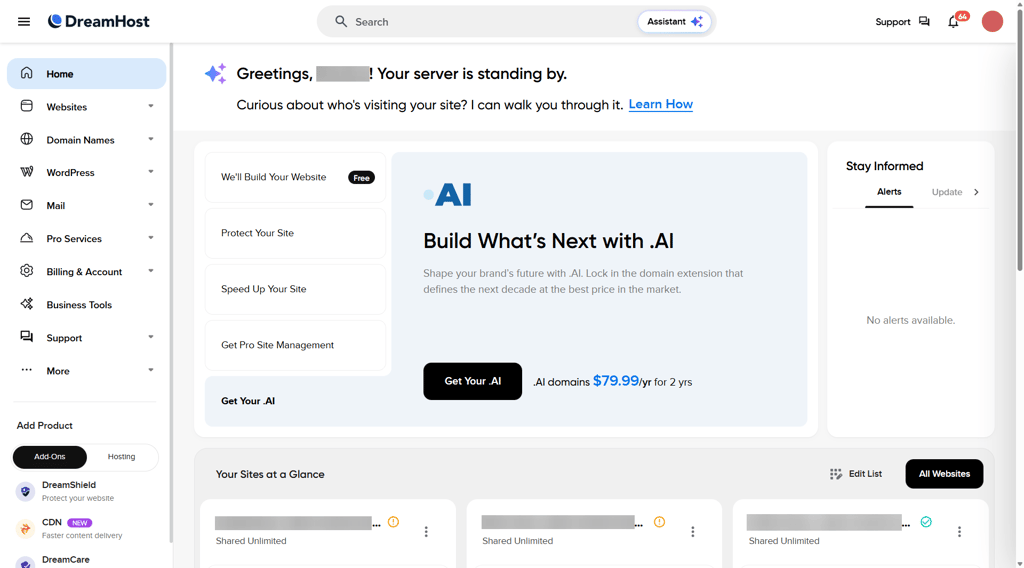Viewport: 1024px width, 568px height.
Task: Click the first site warning status icon
Action: pyautogui.click(x=393, y=522)
